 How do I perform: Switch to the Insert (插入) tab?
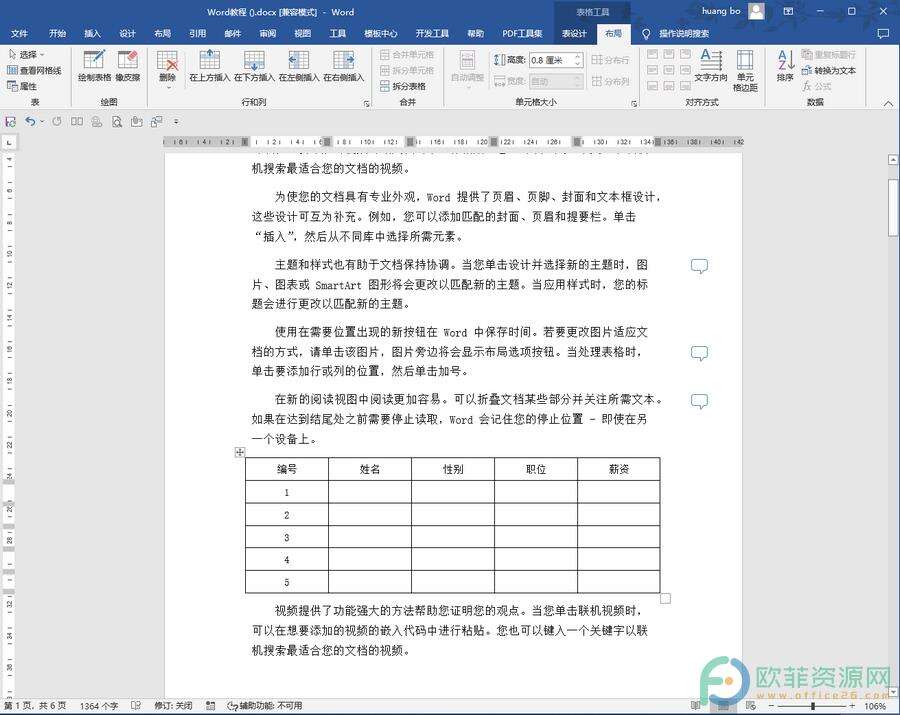(92, 33)
